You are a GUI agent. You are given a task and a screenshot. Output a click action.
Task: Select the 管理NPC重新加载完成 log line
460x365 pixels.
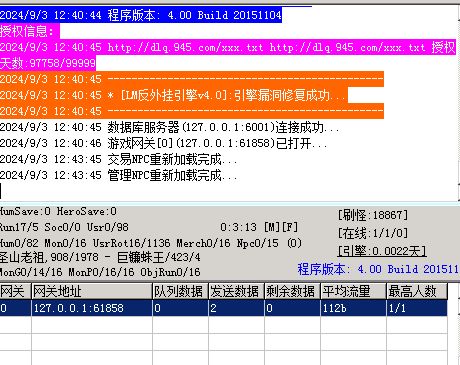pyautogui.click(x=119, y=175)
